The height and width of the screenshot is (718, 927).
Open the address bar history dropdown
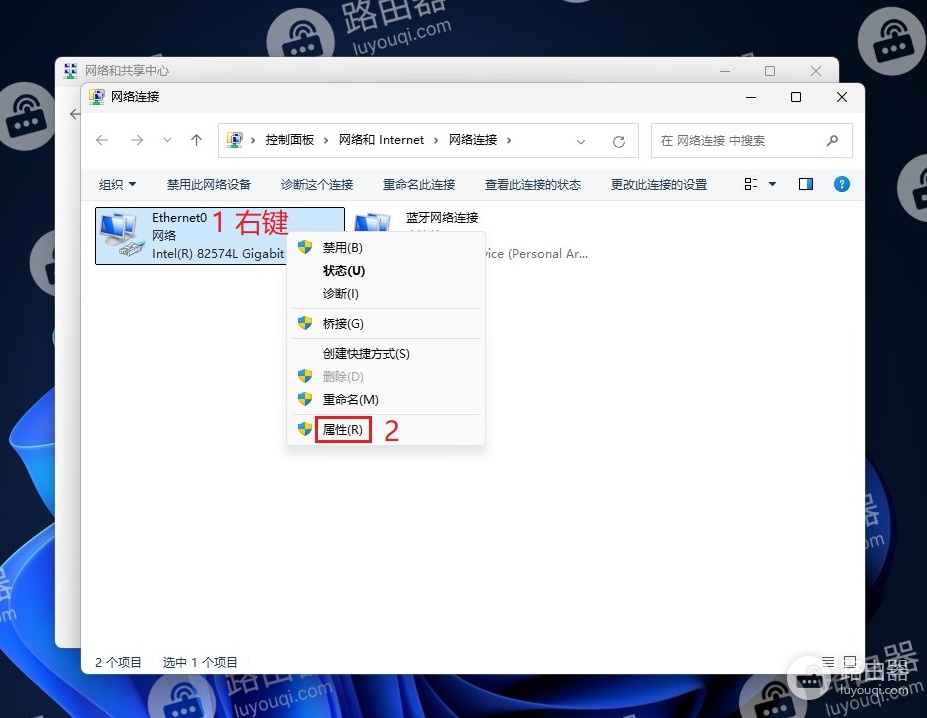(x=581, y=141)
